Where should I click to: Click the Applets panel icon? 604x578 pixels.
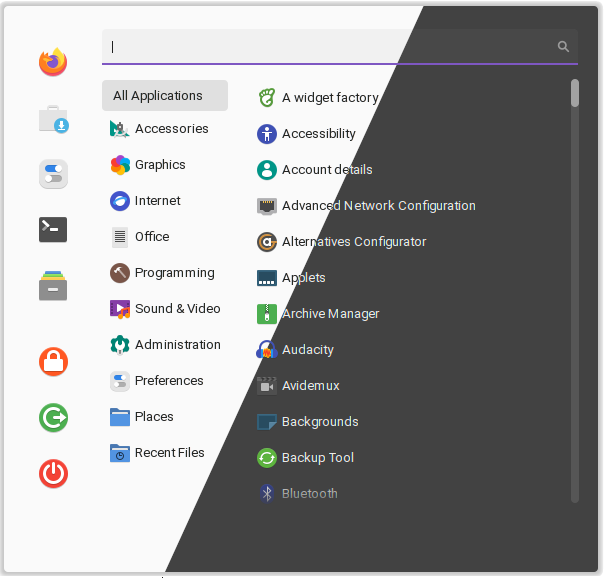pyautogui.click(x=267, y=278)
